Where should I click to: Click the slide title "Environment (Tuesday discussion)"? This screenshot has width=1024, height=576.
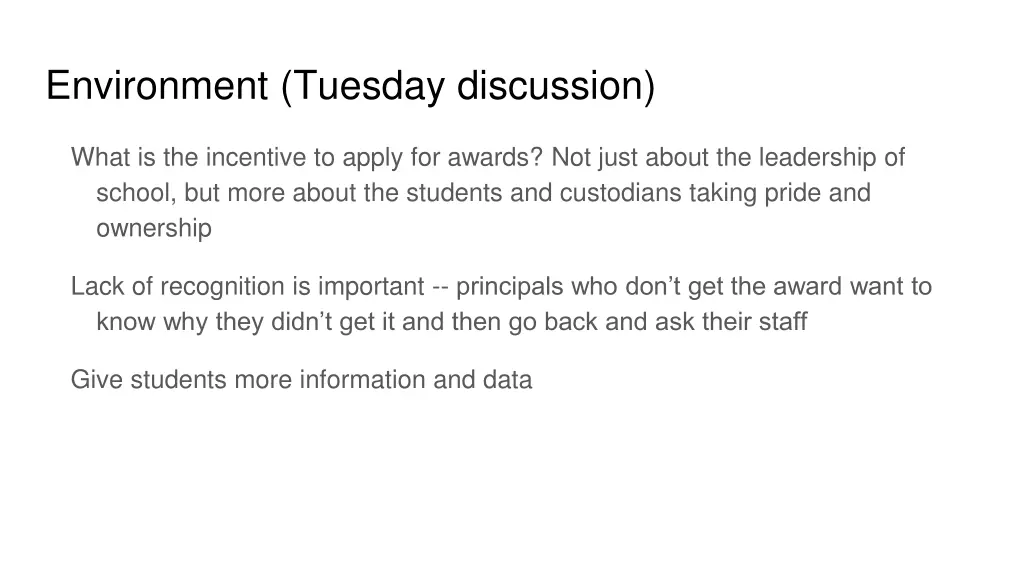351,86
